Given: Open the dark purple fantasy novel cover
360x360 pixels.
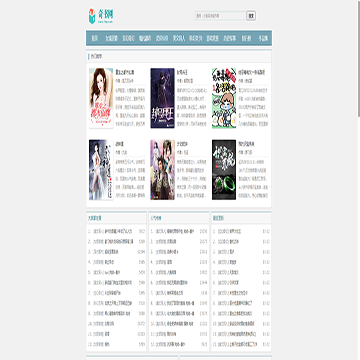Looking at the screenshot, I should tap(162, 98).
